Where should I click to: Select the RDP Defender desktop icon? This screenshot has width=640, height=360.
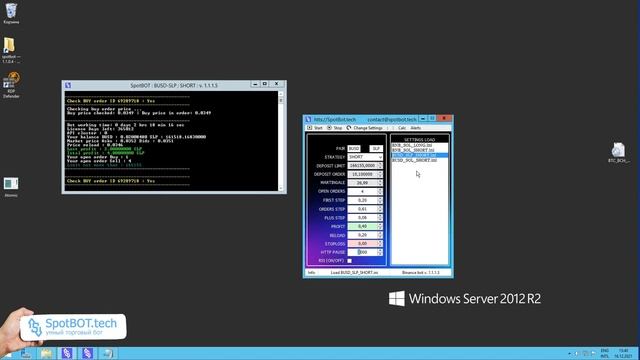point(11,85)
